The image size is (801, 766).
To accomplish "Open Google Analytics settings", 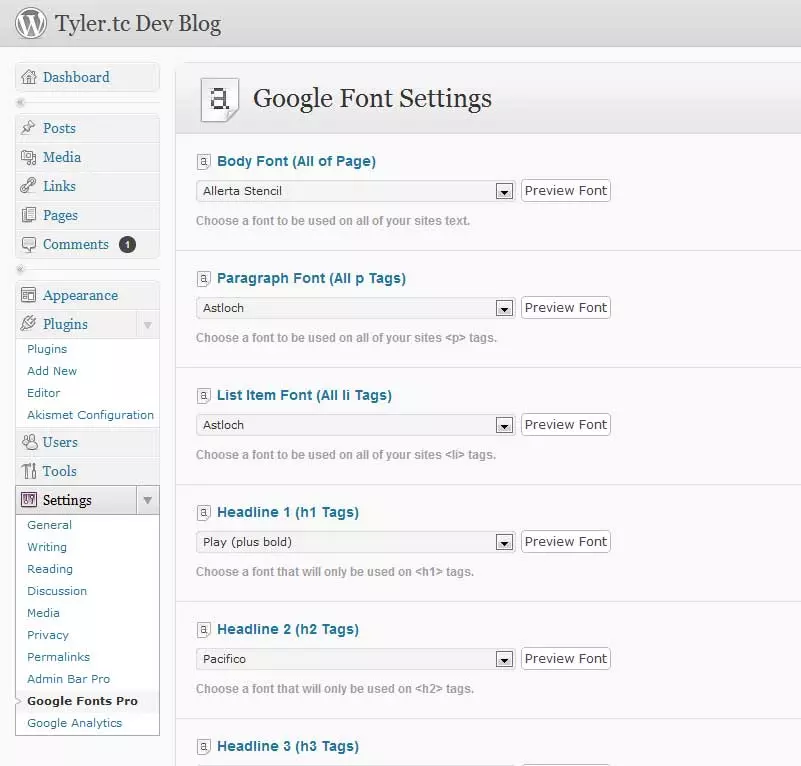I will point(75,723).
